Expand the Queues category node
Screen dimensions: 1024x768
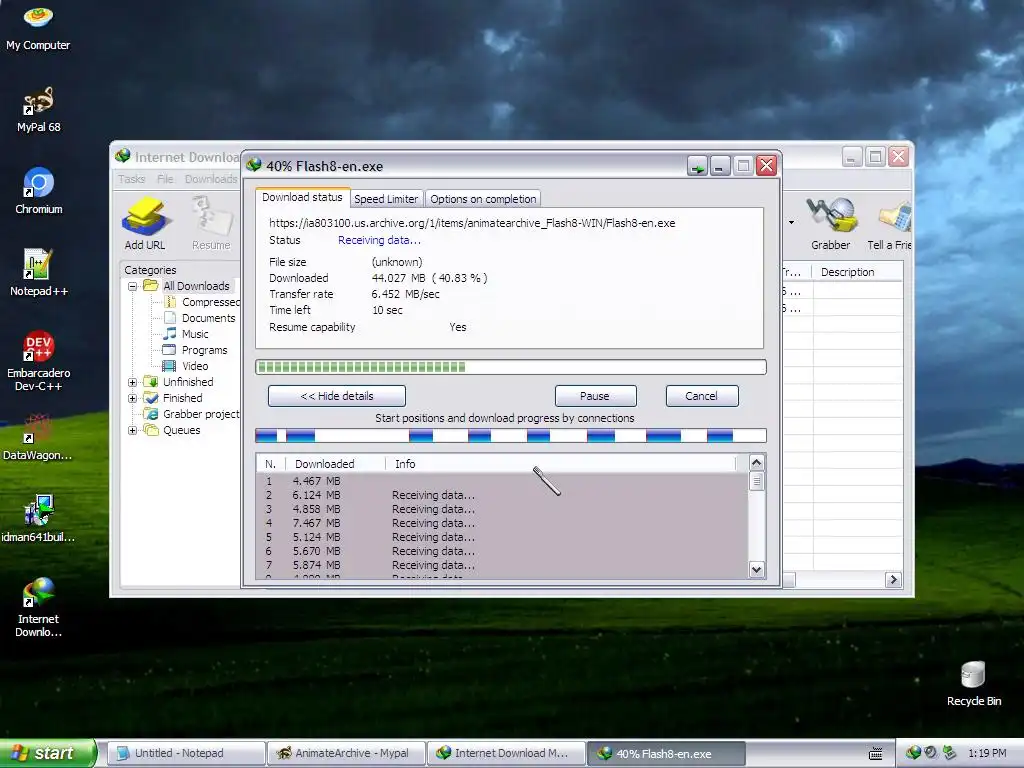click(x=133, y=430)
